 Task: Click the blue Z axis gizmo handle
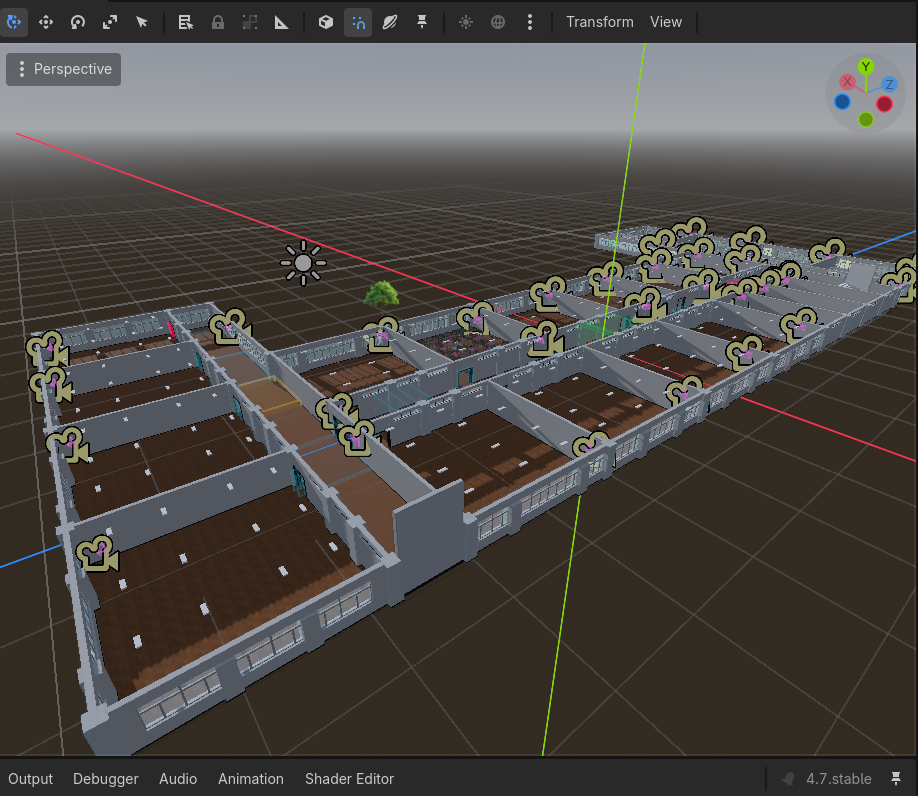(889, 85)
